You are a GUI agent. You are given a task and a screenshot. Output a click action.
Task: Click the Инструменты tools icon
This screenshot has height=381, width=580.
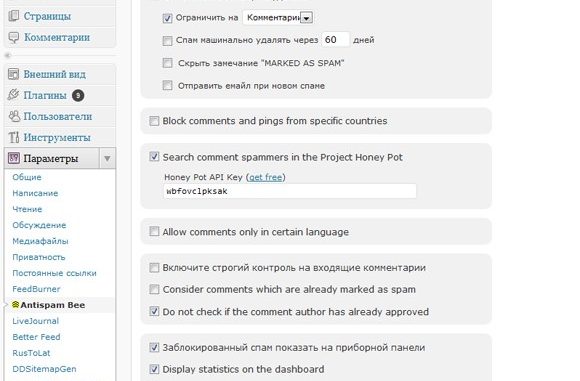click(14, 137)
